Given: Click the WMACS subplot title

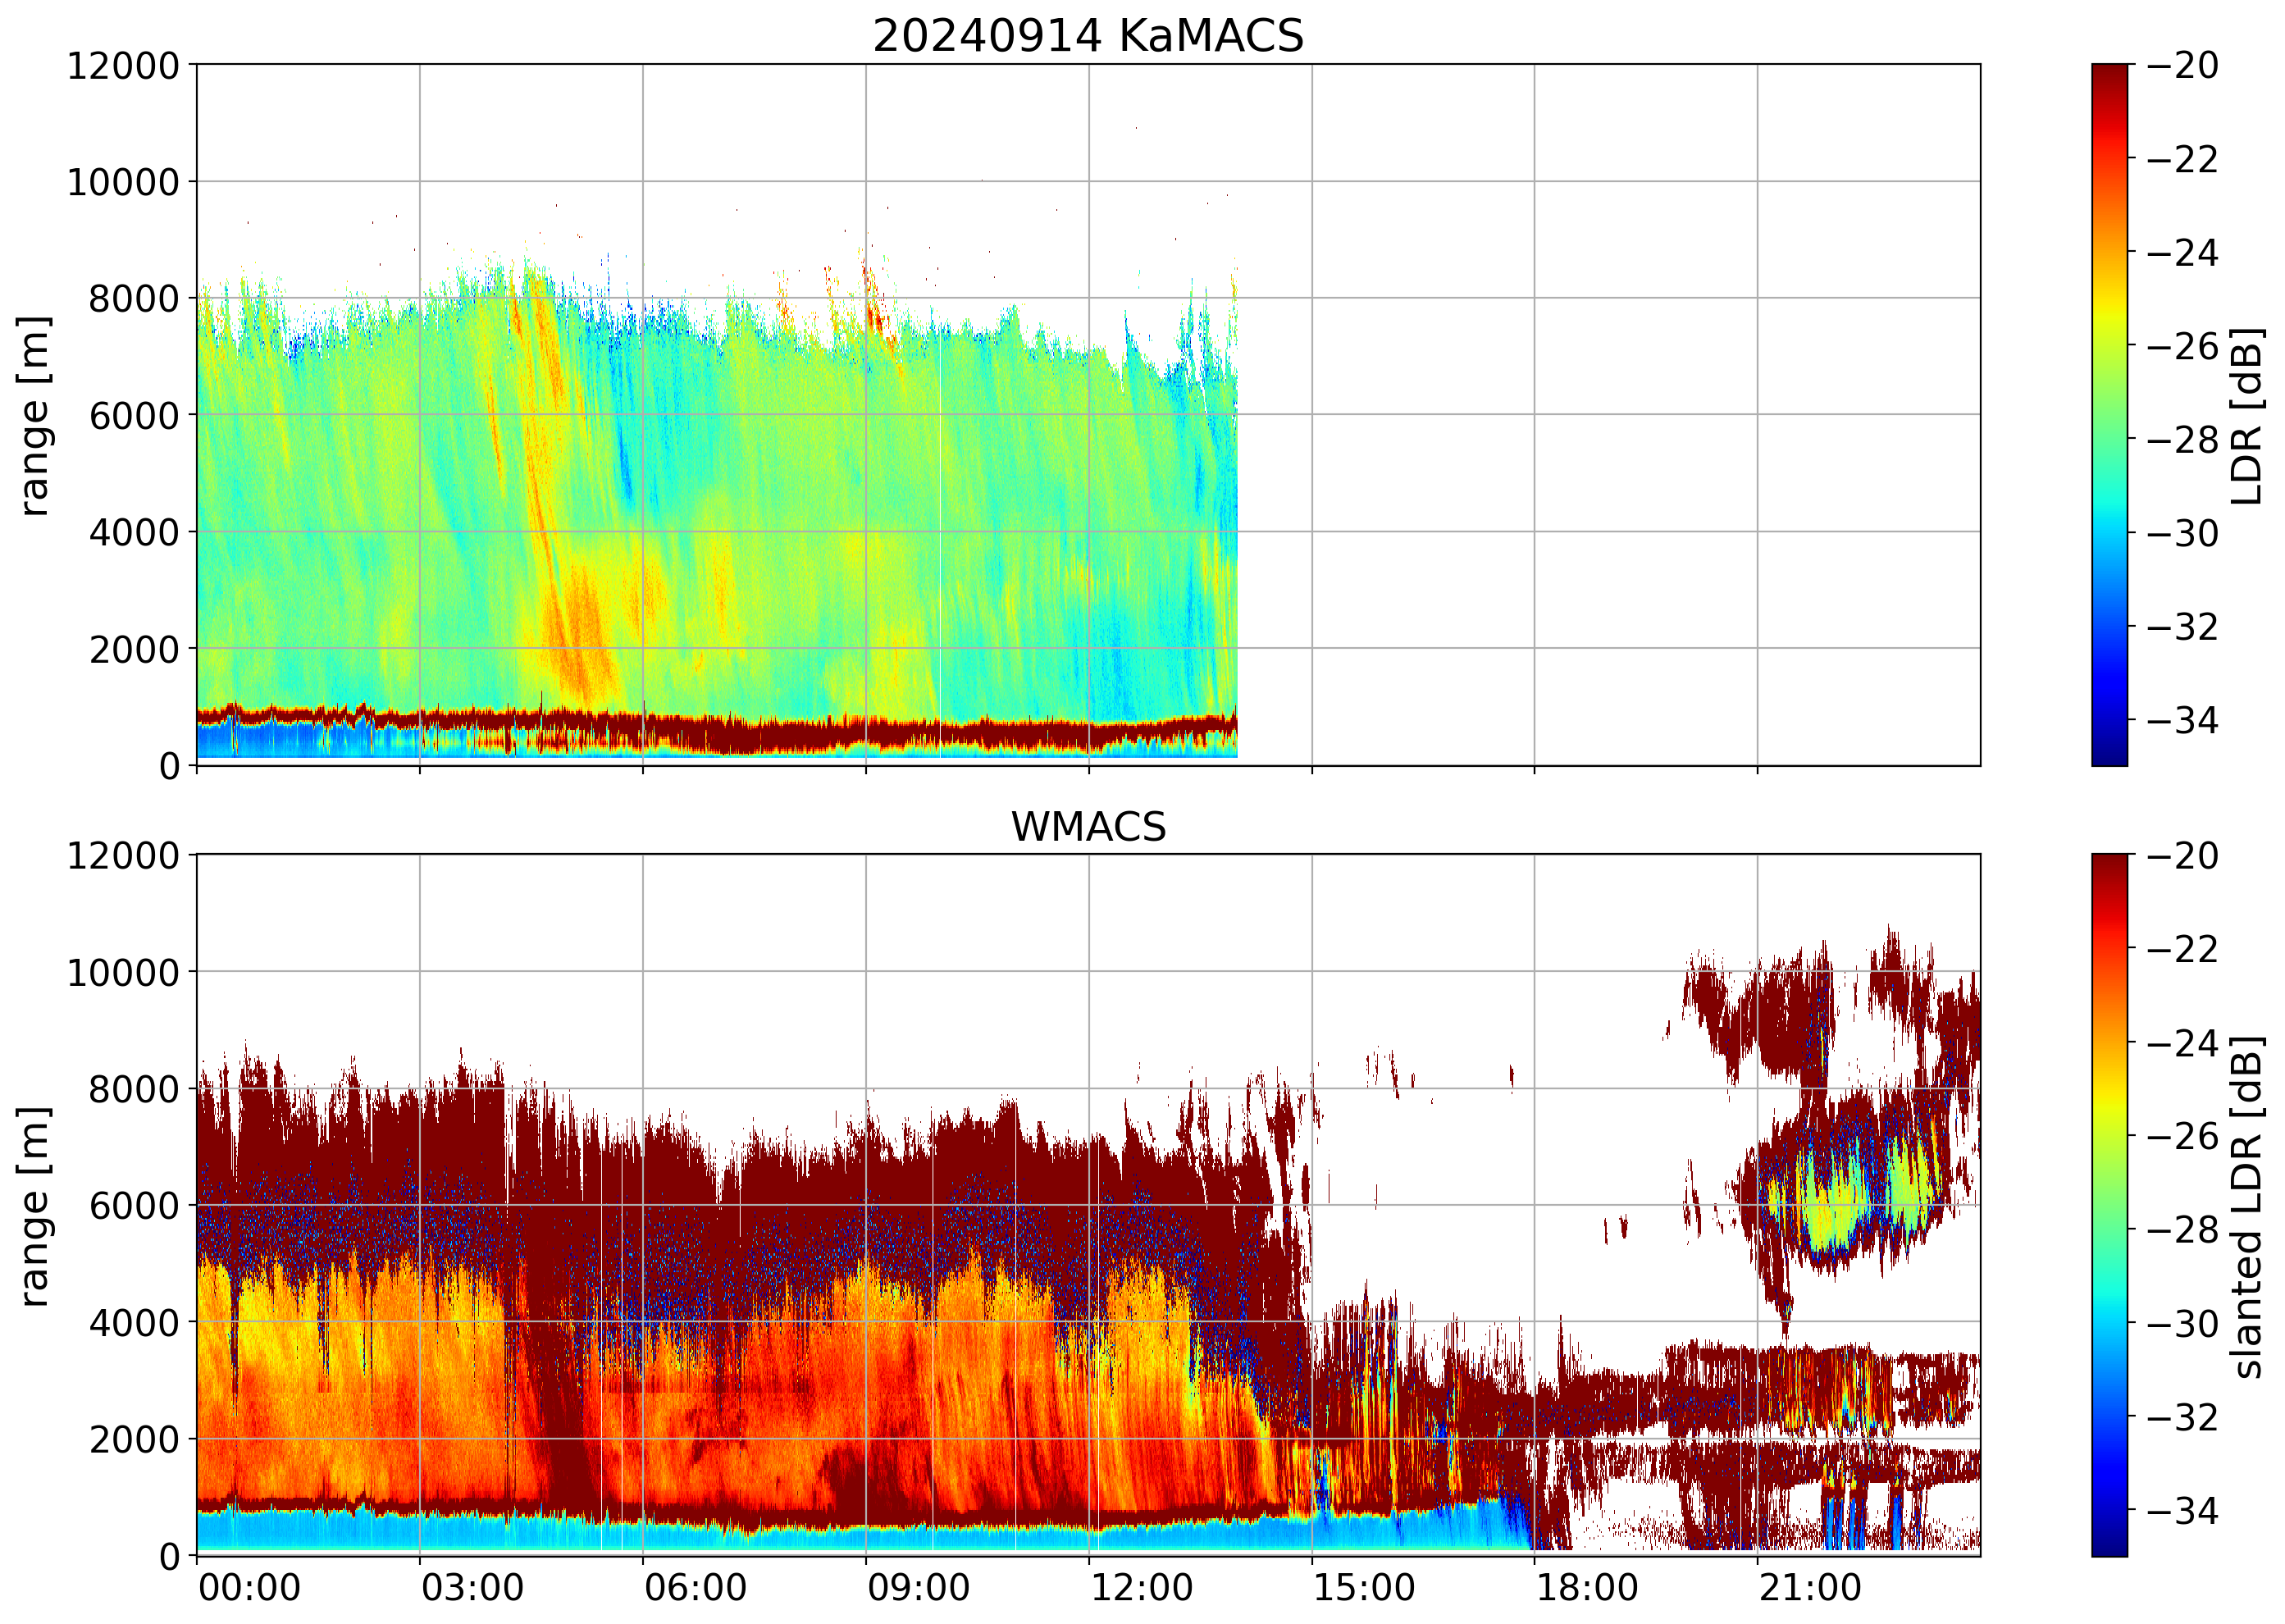Looking at the screenshot, I should (1088, 827).
